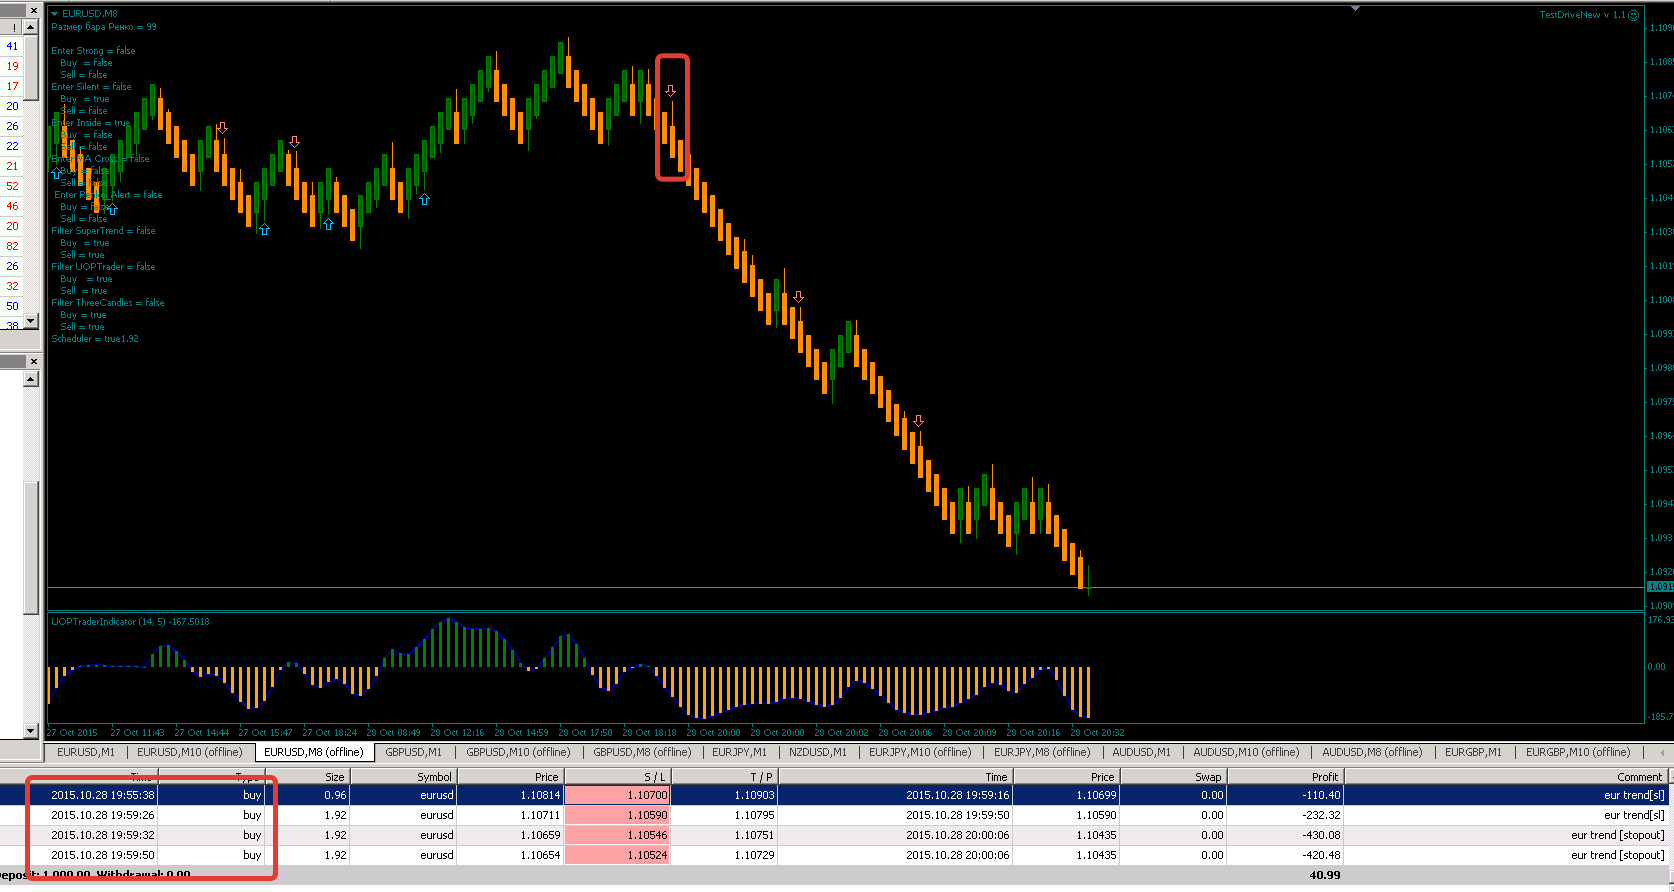Close the upper left side panel
Screen dimensions: 1674x892
33,10
